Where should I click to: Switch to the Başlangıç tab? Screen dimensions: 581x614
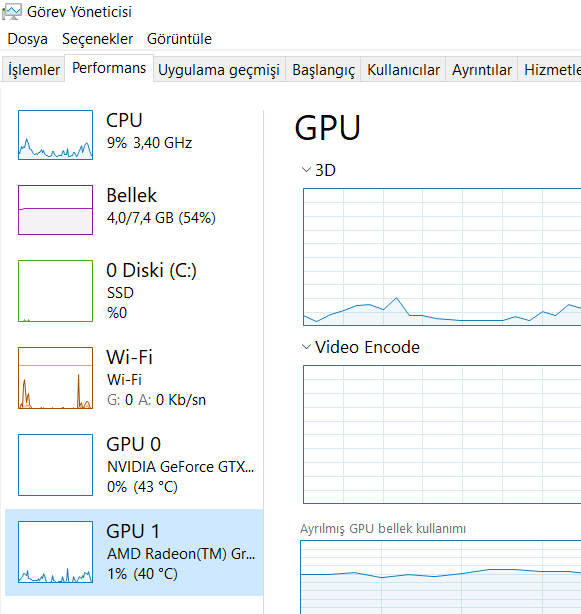[323, 70]
